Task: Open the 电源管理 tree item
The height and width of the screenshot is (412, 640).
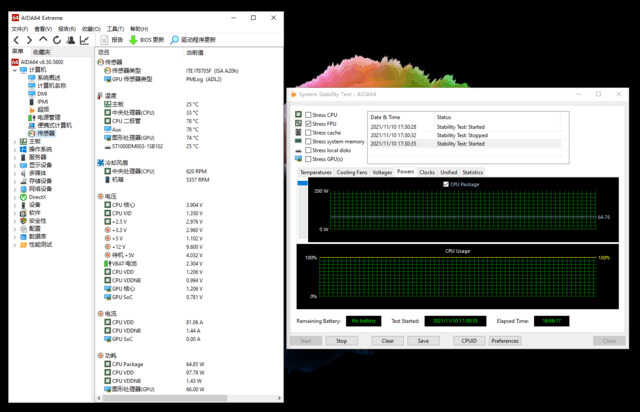Action: pos(44,117)
